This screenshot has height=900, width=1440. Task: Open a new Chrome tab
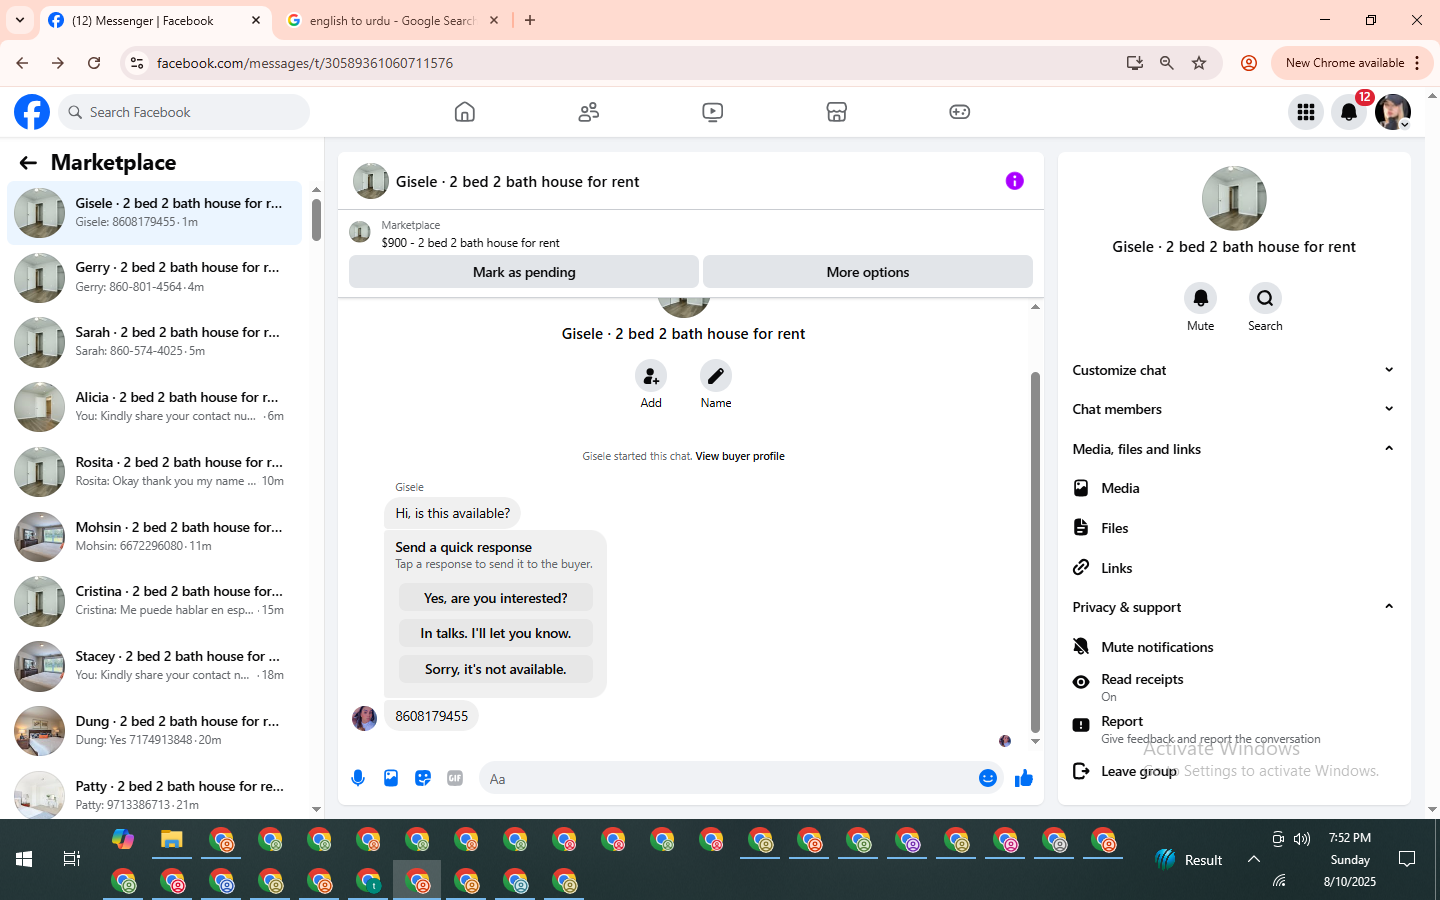click(x=530, y=20)
